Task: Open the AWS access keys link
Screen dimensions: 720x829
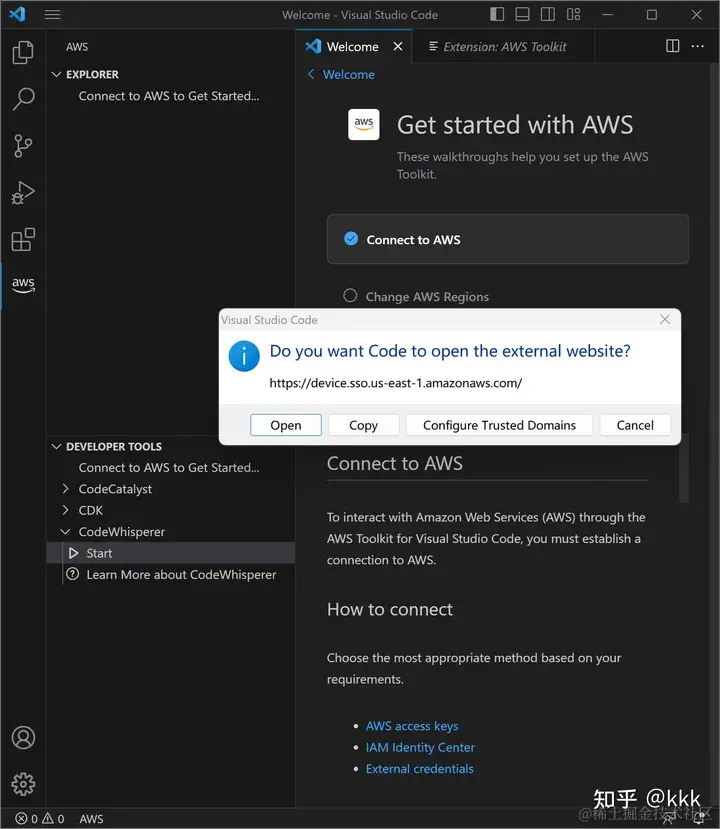Action: (412, 726)
